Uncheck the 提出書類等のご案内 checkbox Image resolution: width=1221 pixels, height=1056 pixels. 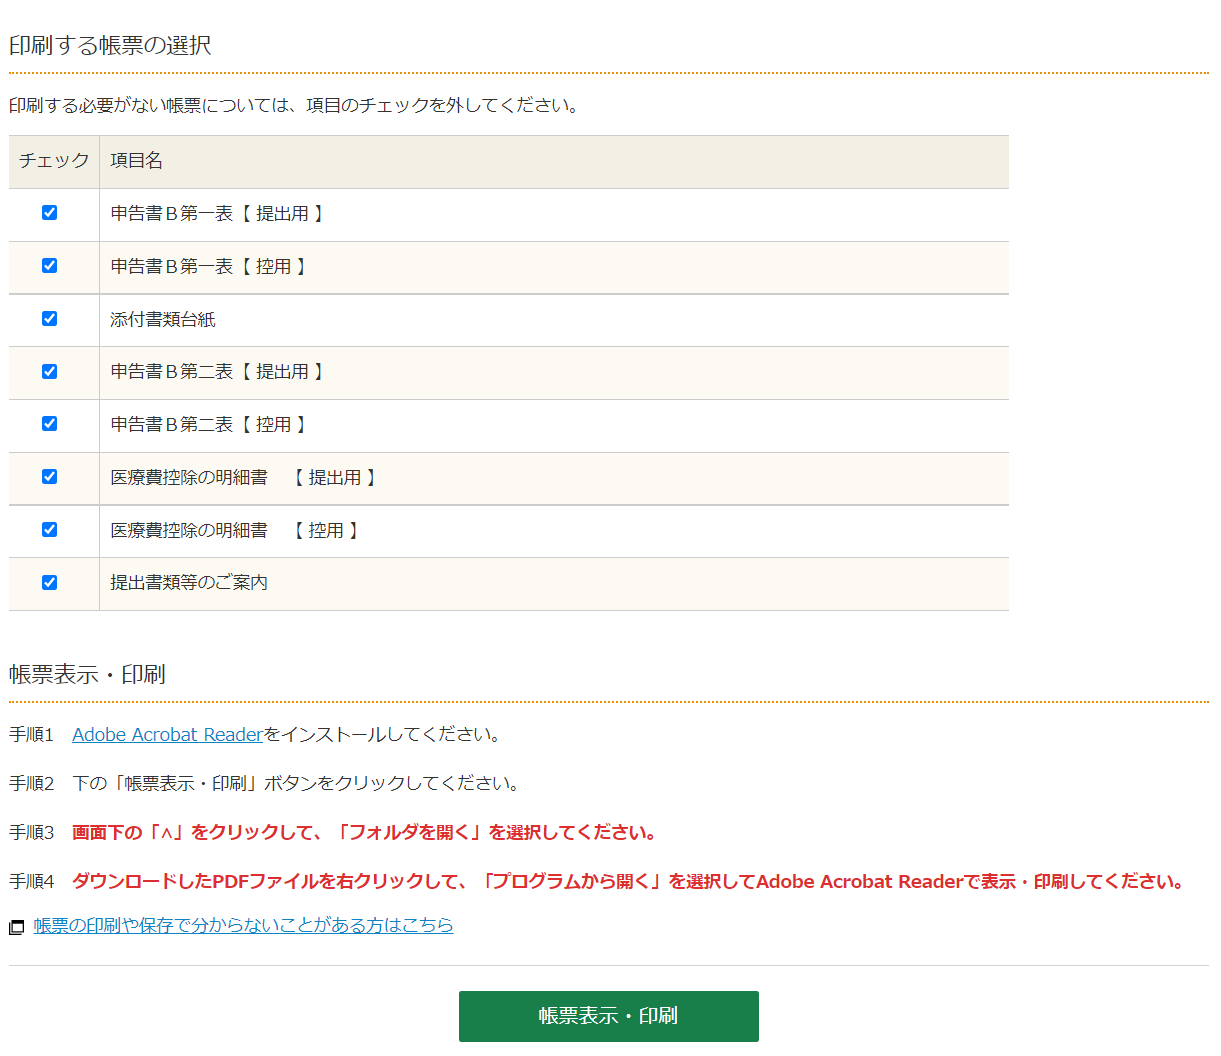pos(49,583)
